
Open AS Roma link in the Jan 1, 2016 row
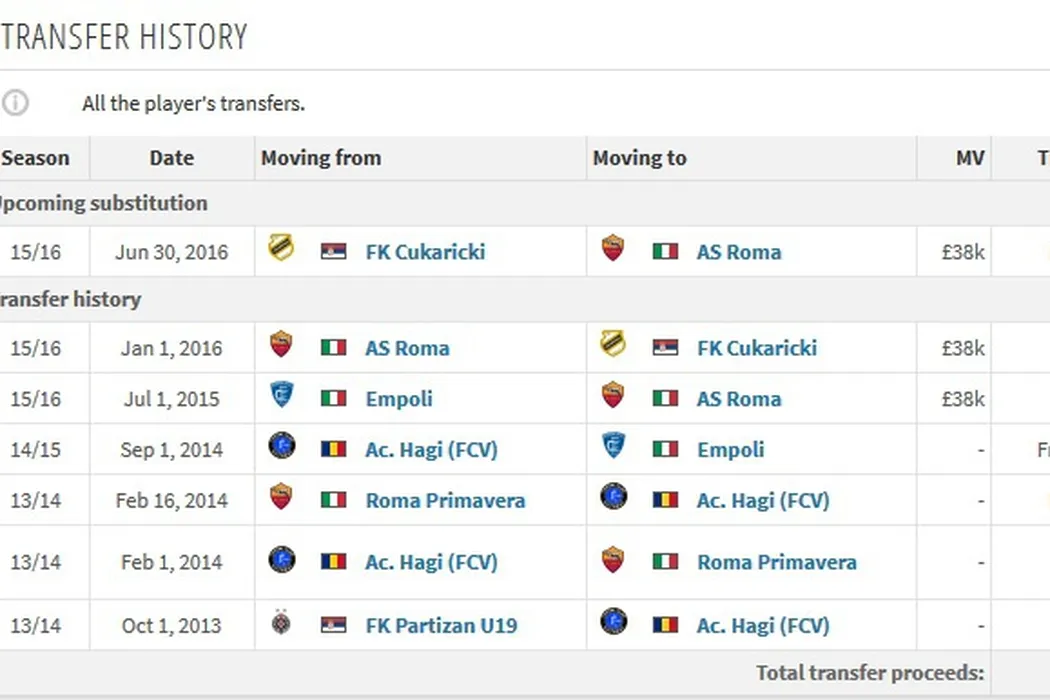(407, 348)
